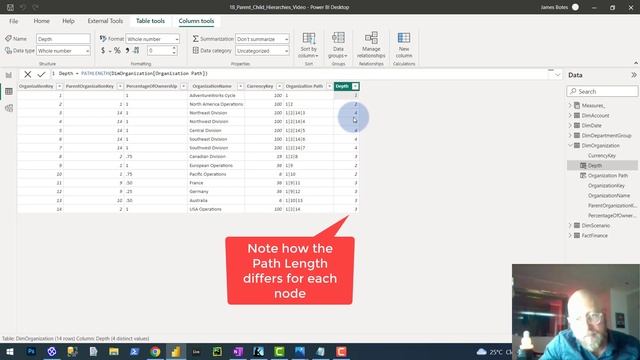Image resolution: width=640 pixels, height=360 pixels.
Task: Collapse the ribbon using the caret
Action: [636, 63]
